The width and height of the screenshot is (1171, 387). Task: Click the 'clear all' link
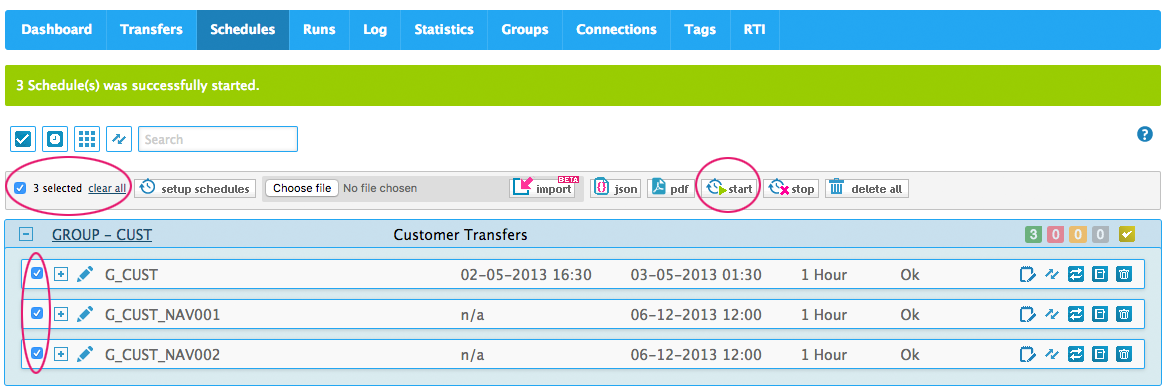click(107, 188)
